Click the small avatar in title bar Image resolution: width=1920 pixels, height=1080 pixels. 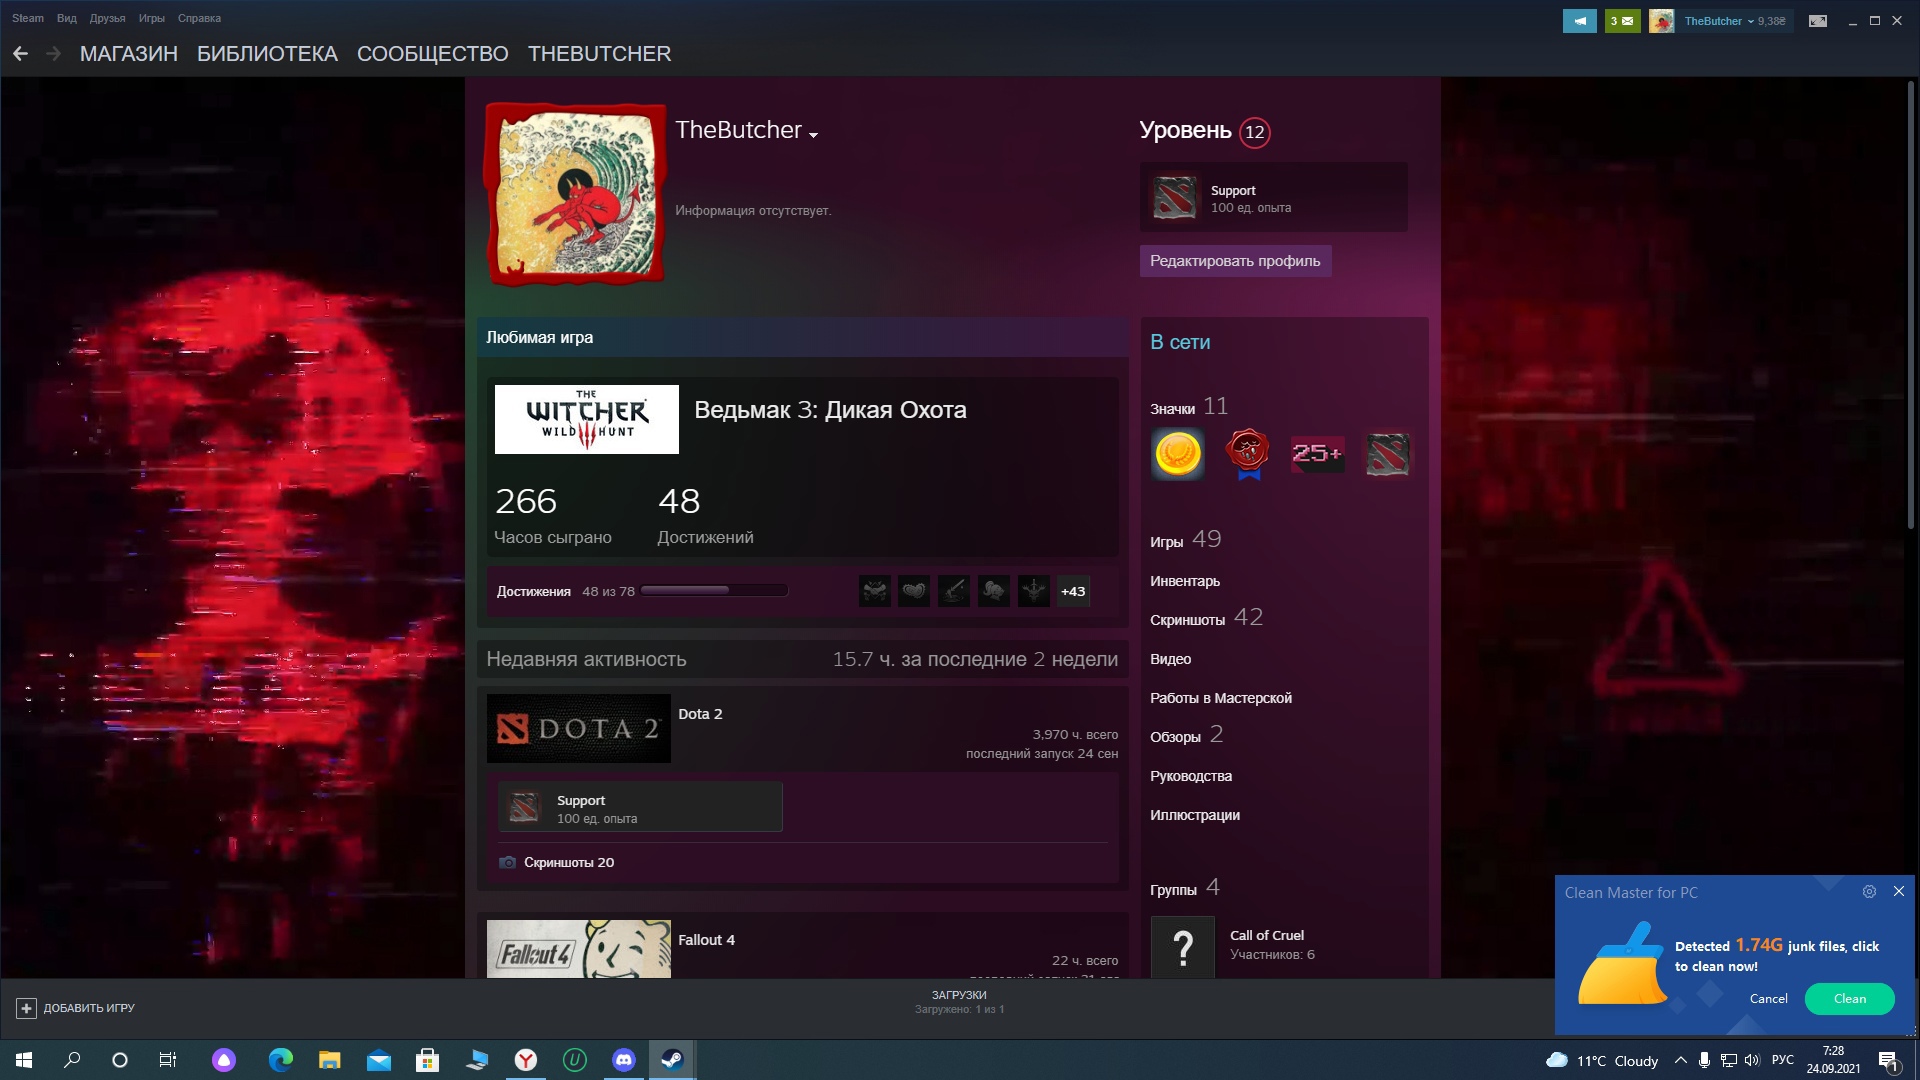[1662, 21]
